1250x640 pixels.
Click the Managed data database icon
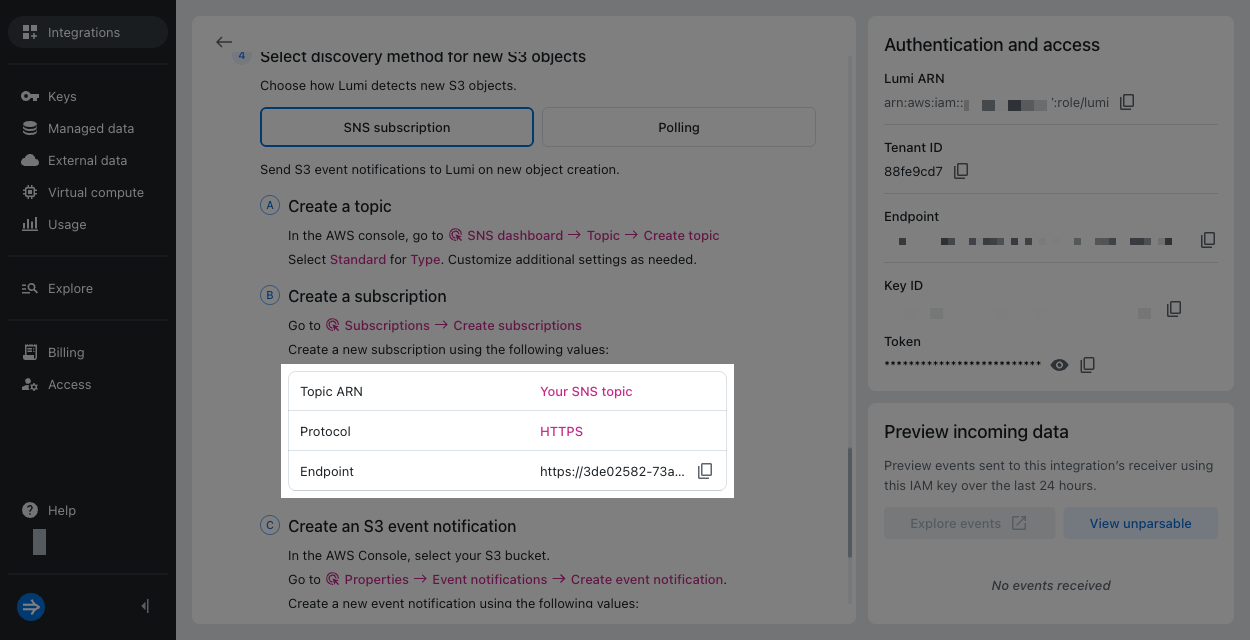pos(30,128)
